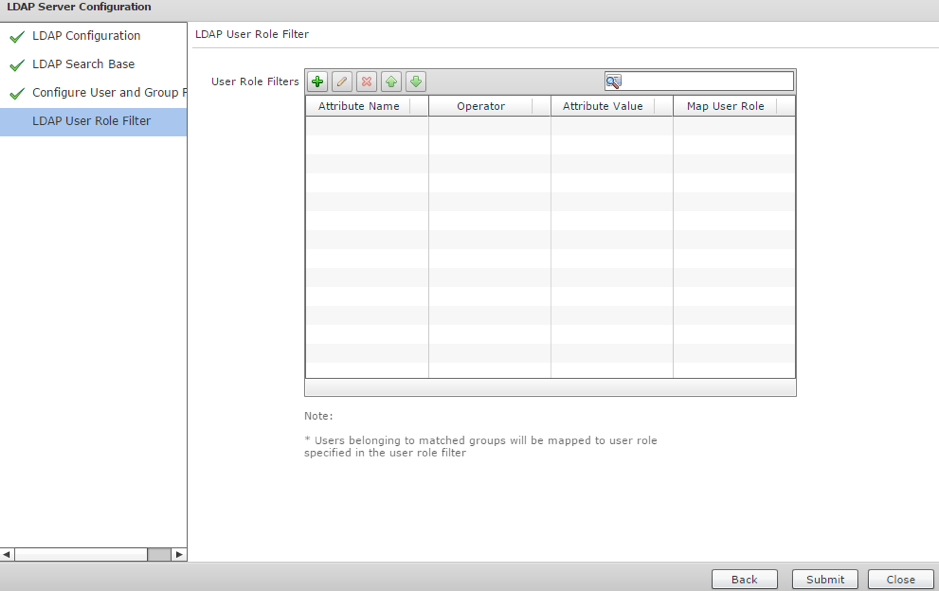Viewport: 939px width, 591px height.
Task: Click the Operator column header
Action: tap(480, 106)
